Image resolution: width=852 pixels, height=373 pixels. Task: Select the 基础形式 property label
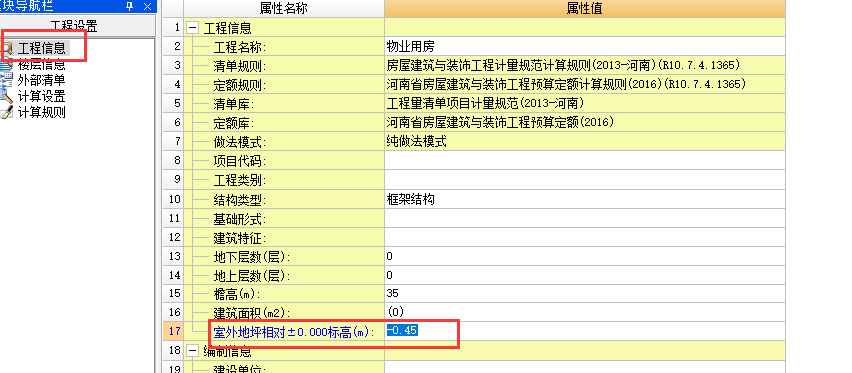[x=240, y=219]
